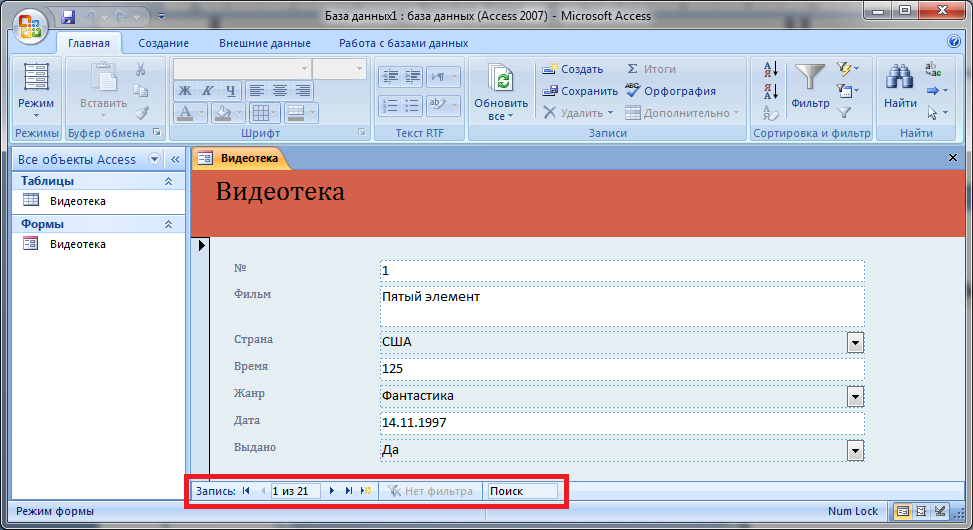Pick the fill color bucket button

click(222, 113)
